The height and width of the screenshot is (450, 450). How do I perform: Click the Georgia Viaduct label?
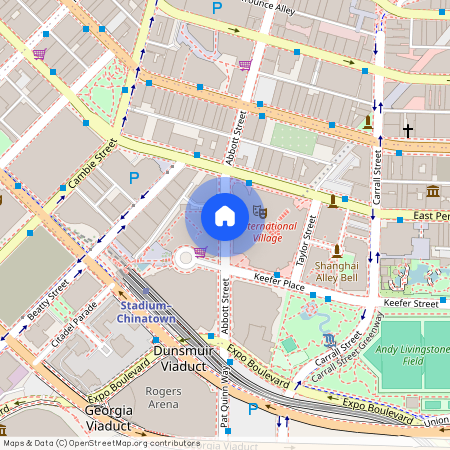[109, 418]
